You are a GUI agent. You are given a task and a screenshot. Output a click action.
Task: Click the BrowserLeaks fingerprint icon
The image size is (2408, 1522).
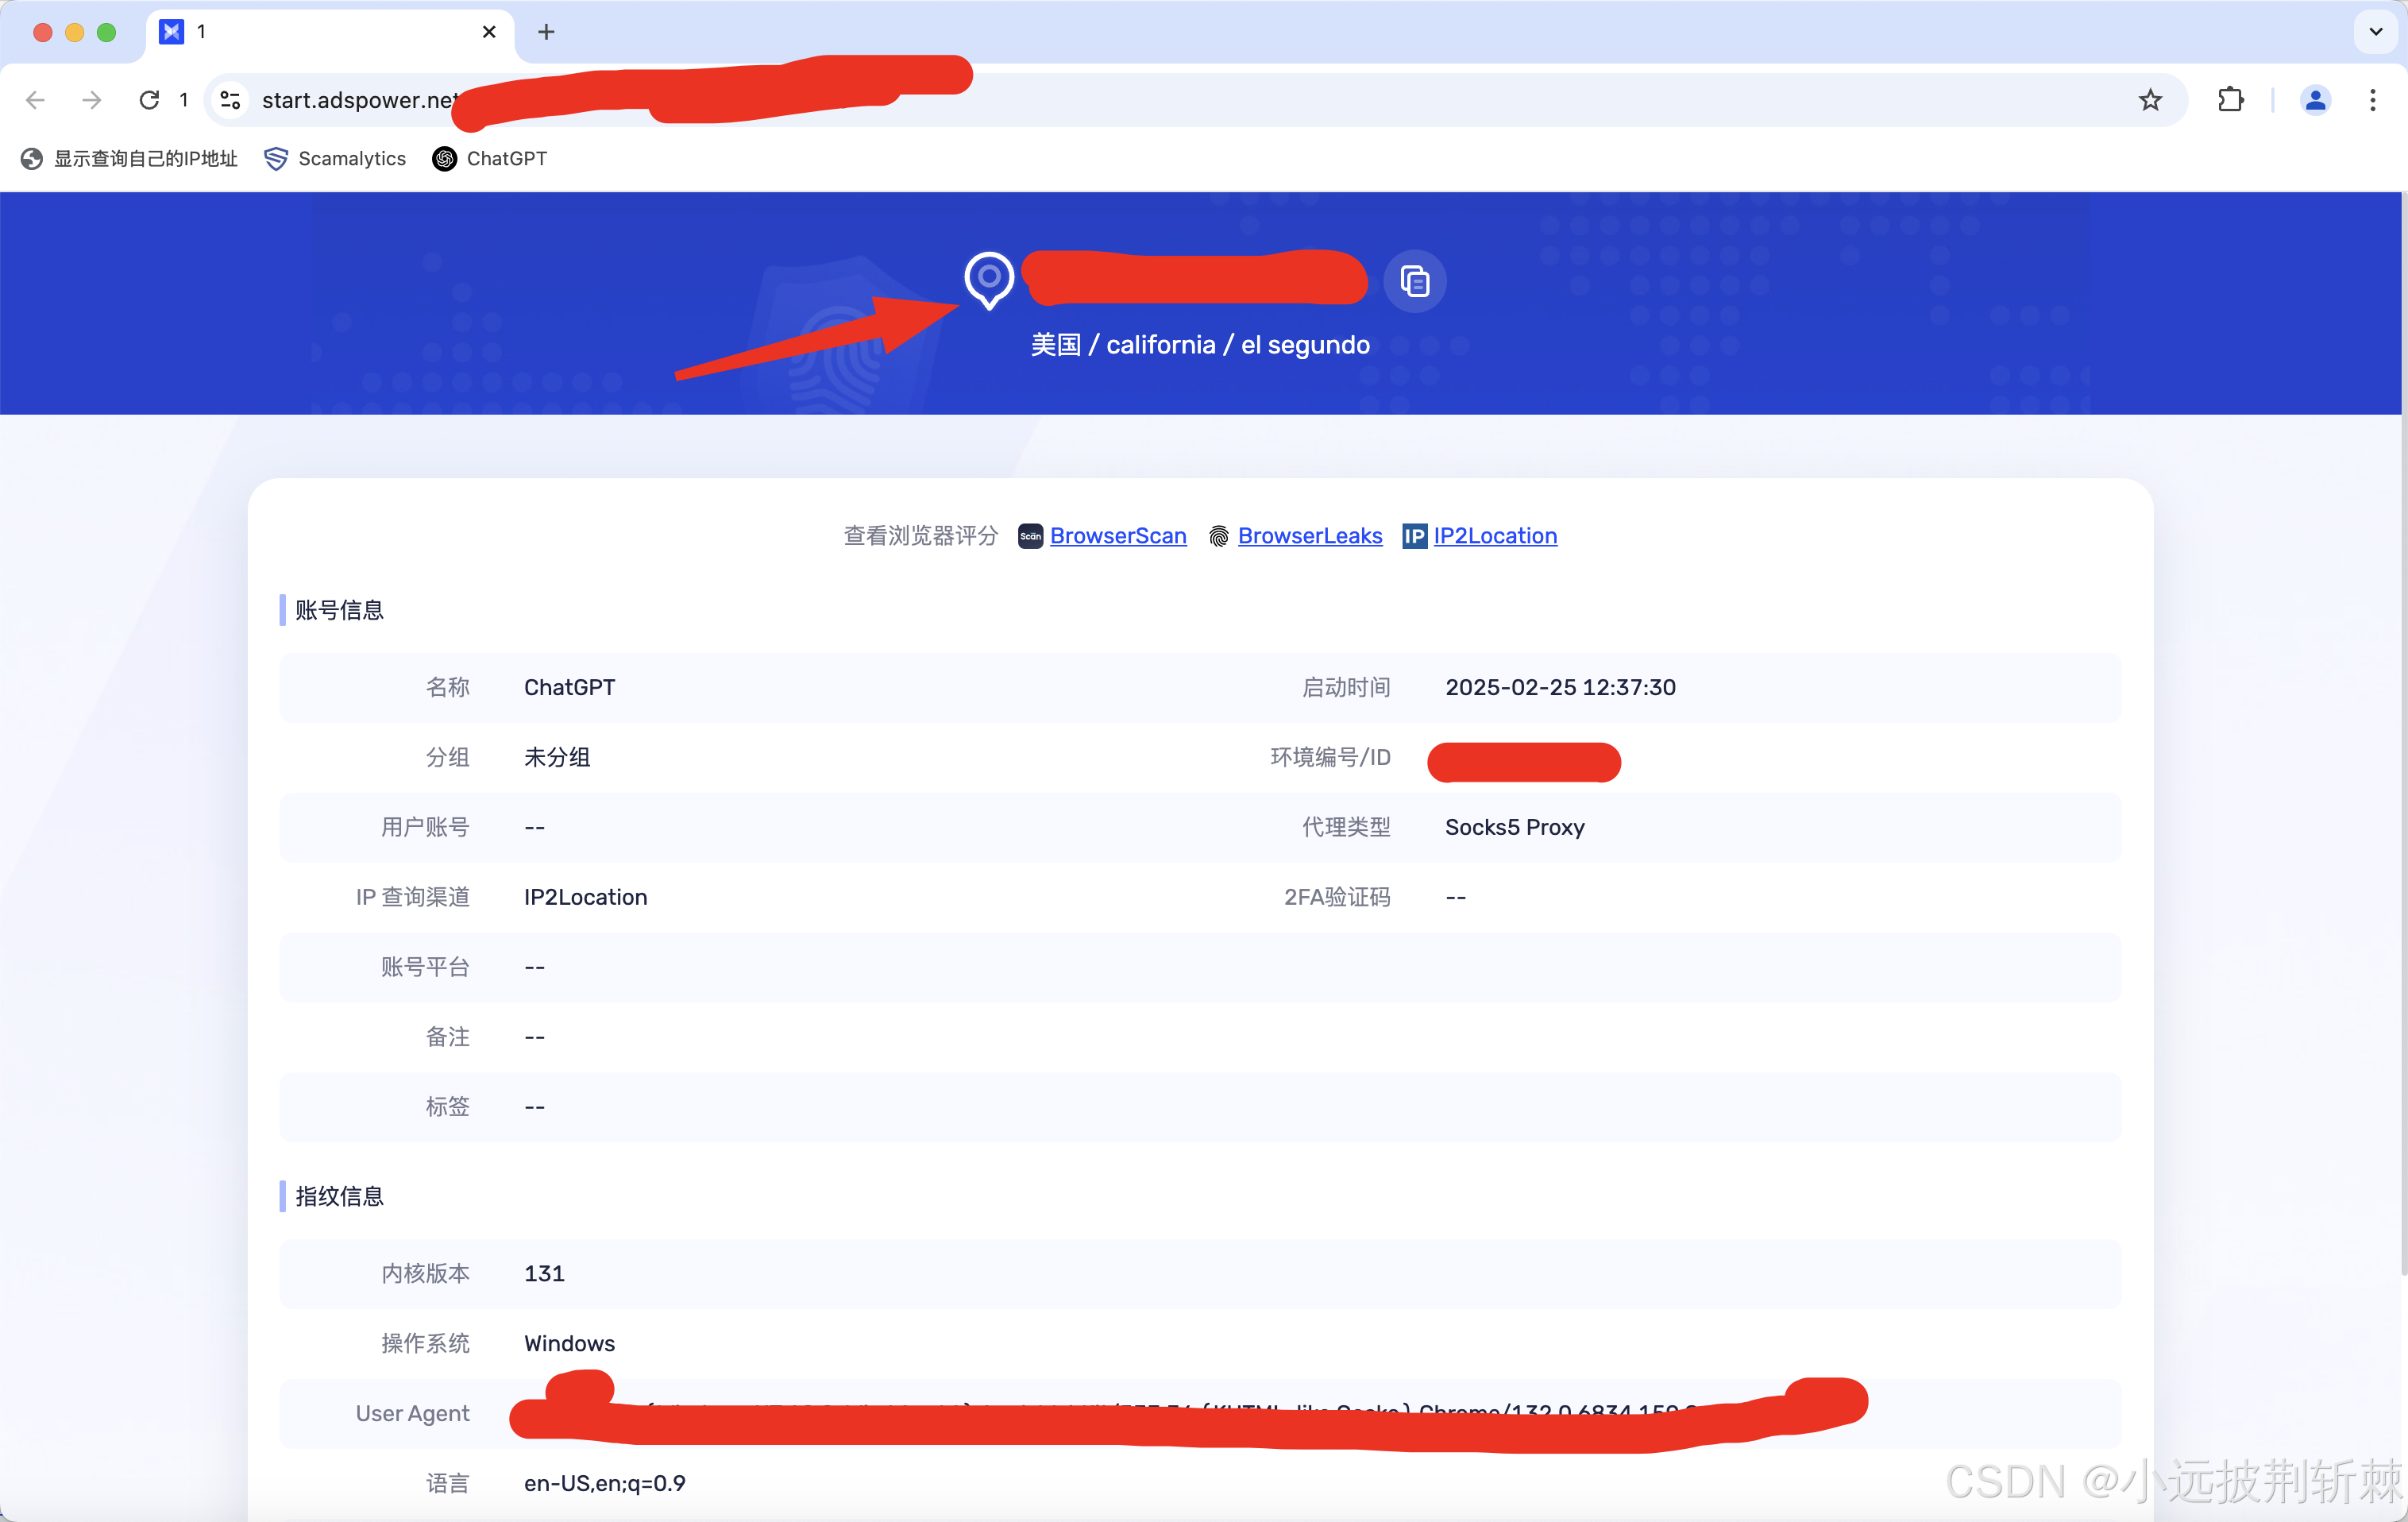[x=1218, y=536]
